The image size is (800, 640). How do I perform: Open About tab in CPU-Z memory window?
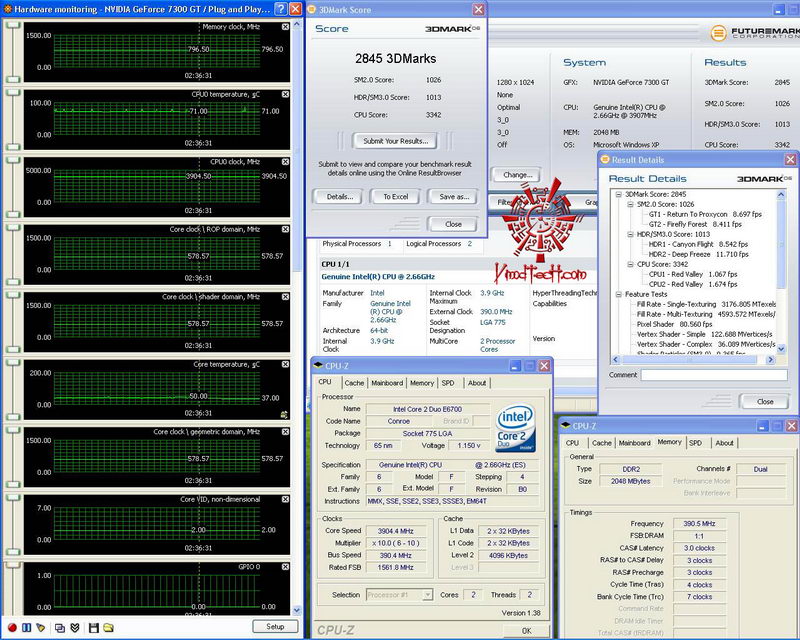tap(724, 443)
